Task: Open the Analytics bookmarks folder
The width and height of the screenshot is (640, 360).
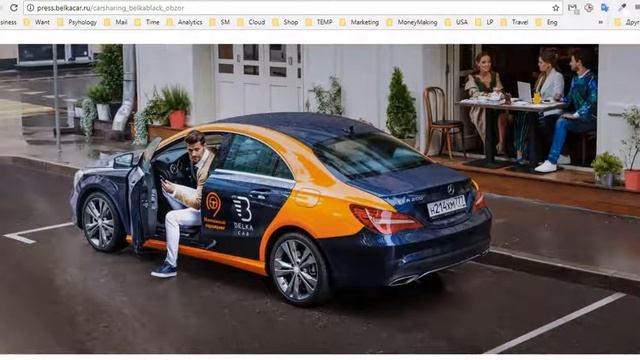Action: pos(184,22)
